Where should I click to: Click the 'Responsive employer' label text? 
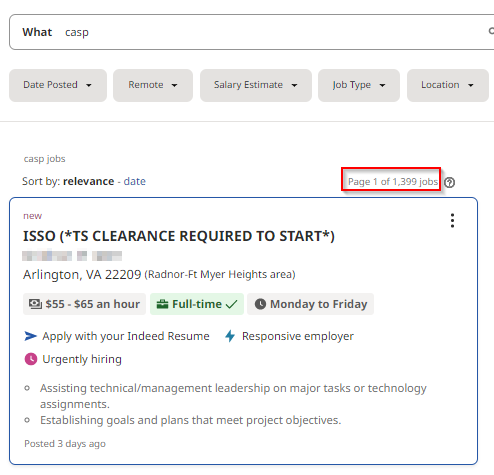(298, 336)
